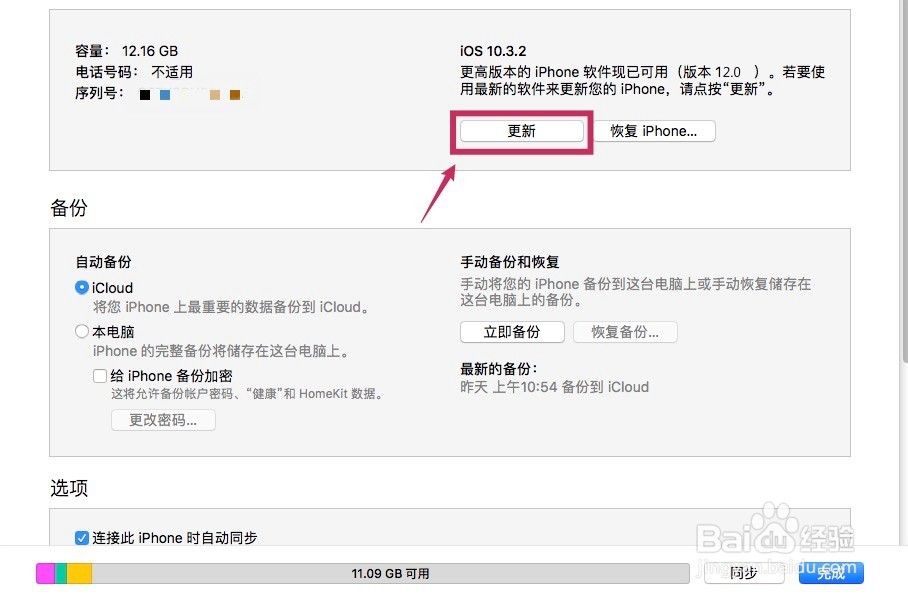This screenshot has height=599, width=908.
Task: Click the 更新 (Update) button
Action: (x=521, y=130)
